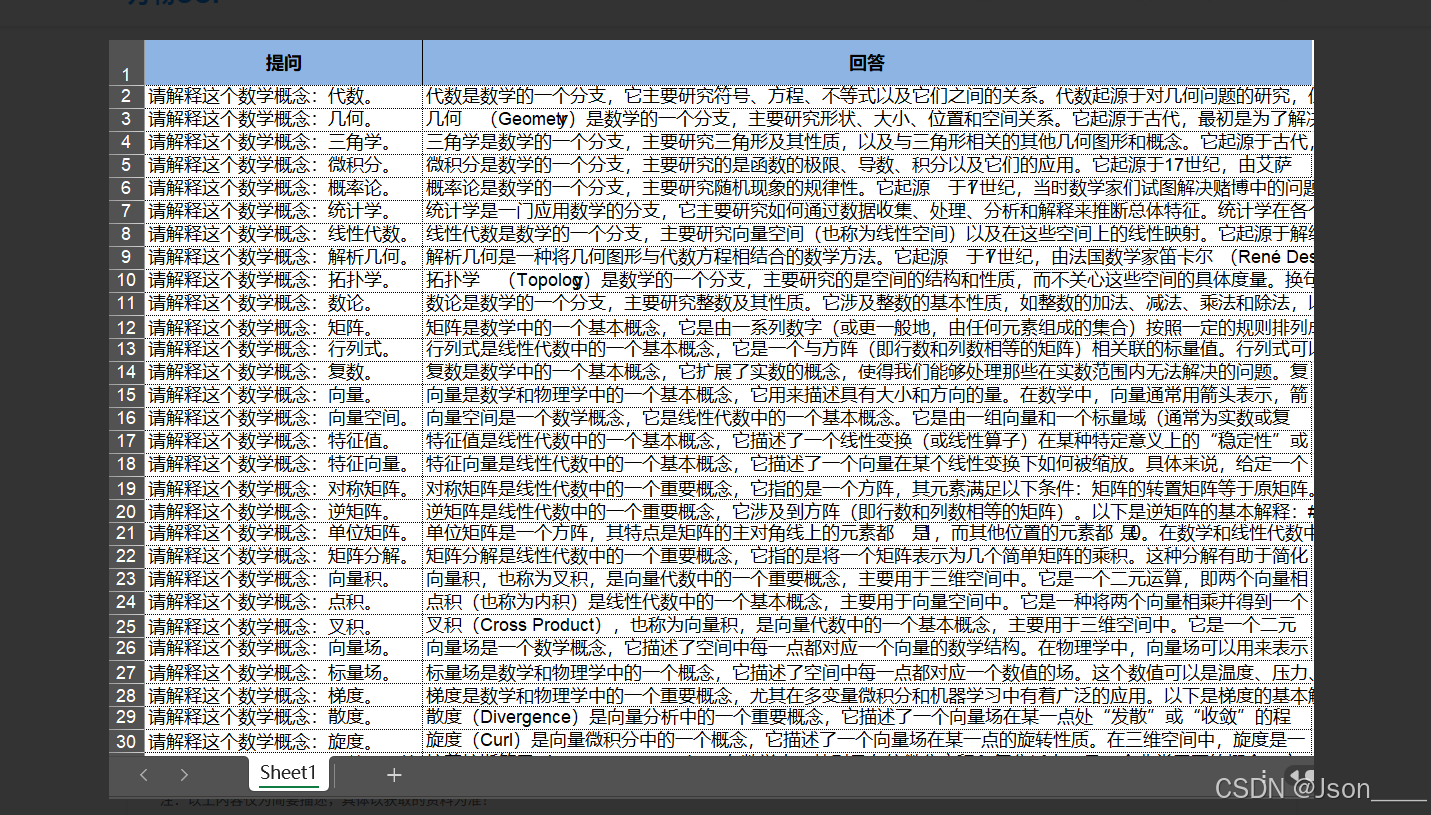Select row header number 30
1431x815 pixels.
pyautogui.click(x=126, y=741)
